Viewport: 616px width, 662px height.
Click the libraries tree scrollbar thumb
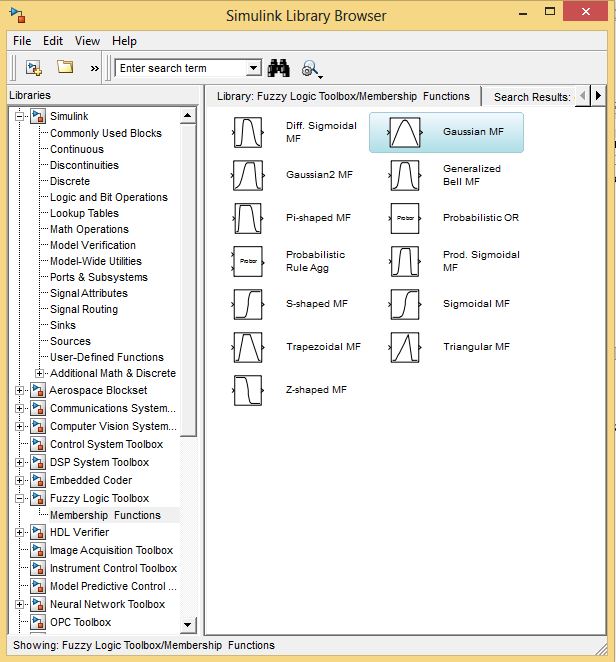point(188,280)
